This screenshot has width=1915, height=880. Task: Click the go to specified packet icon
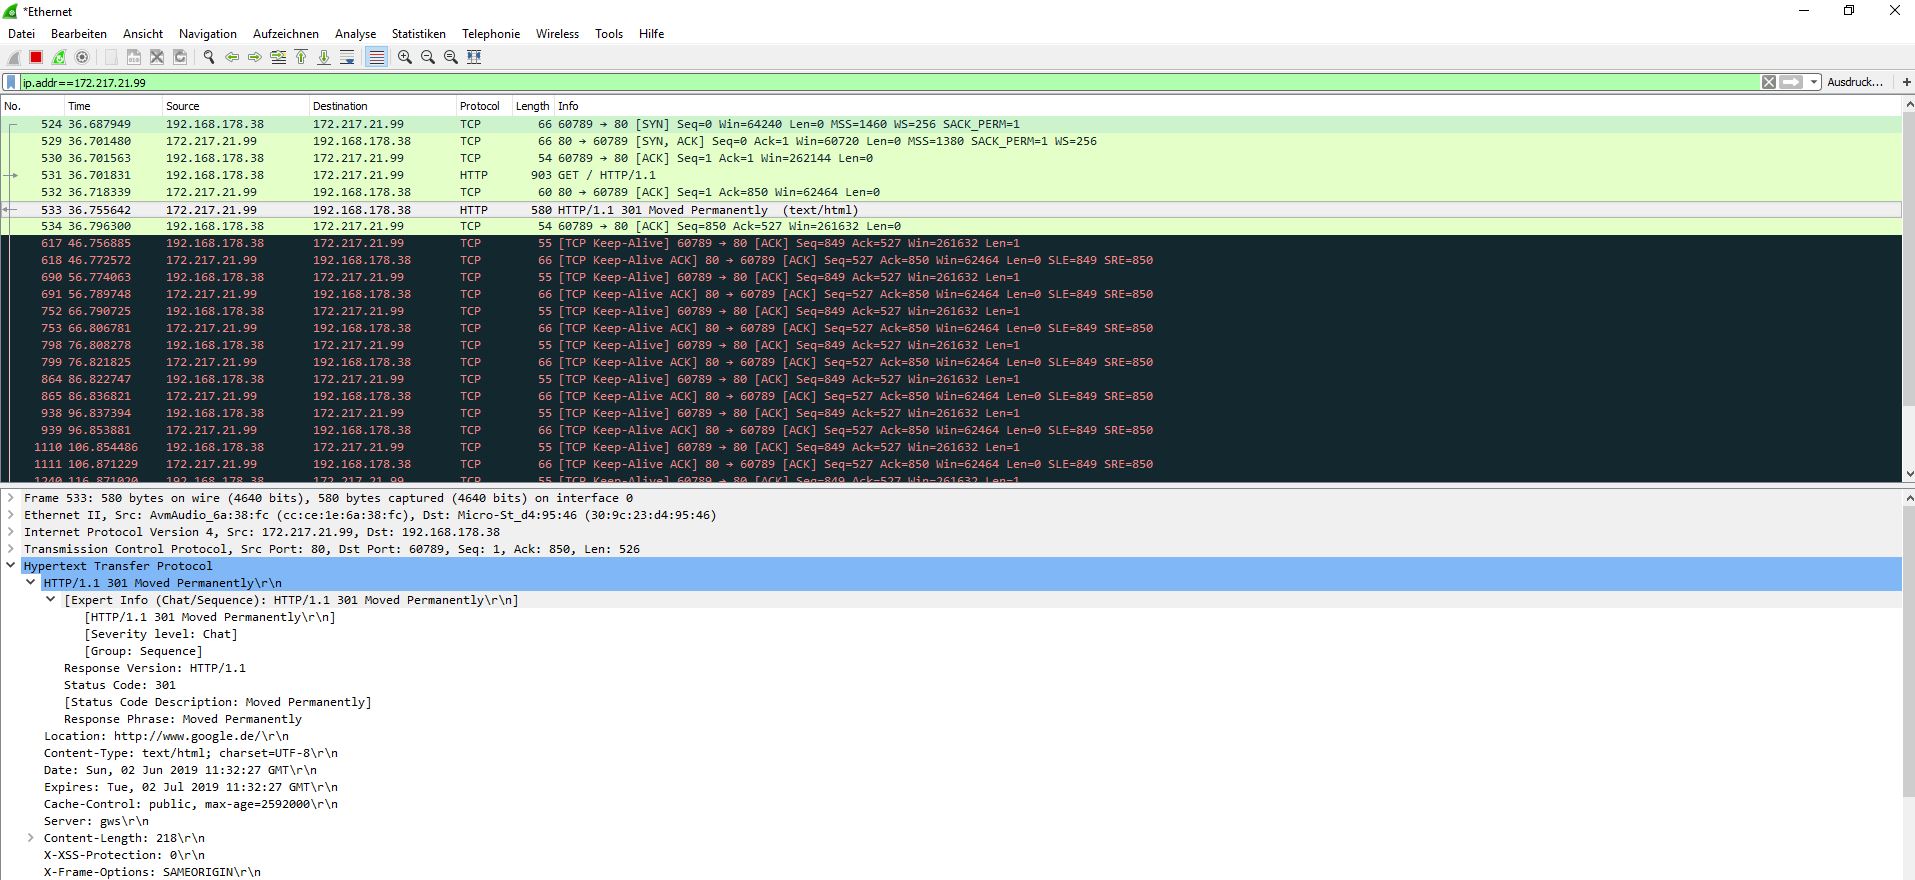point(278,57)
